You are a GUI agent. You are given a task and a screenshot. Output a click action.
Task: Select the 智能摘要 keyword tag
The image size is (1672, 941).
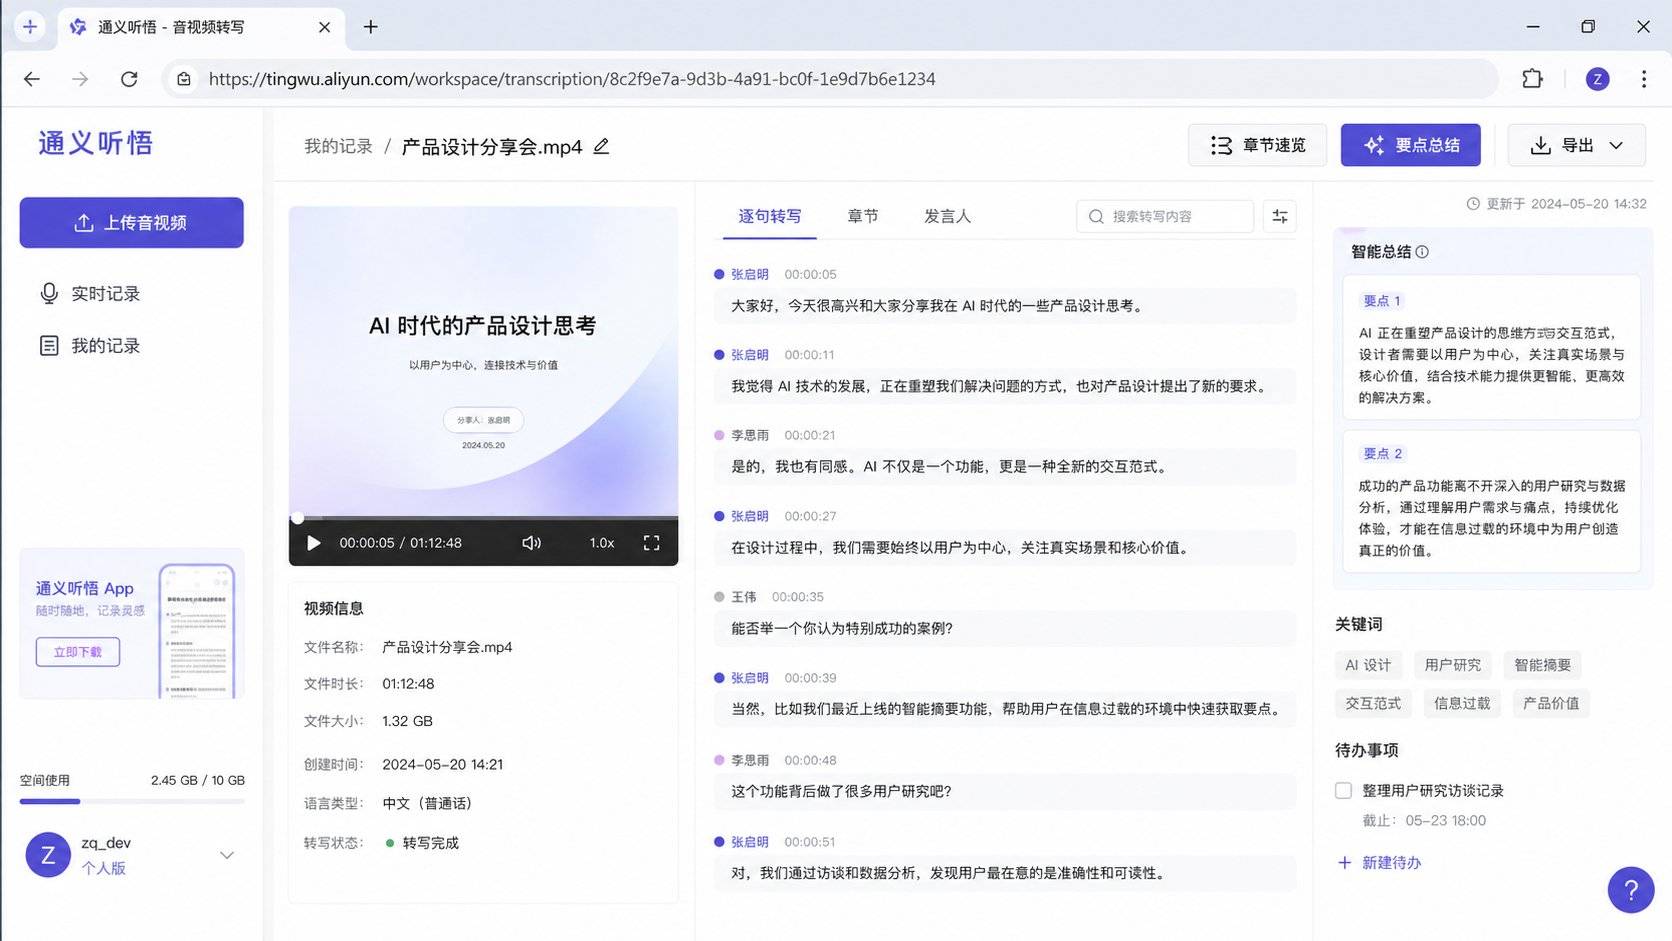pos(1542,665)
